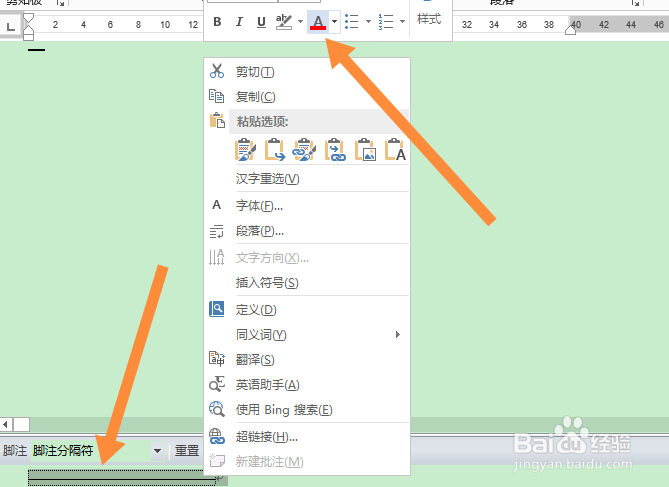Screen dimensions: 669x487
Task: Click the ruler tab selector L button
Action: [11, 26]
